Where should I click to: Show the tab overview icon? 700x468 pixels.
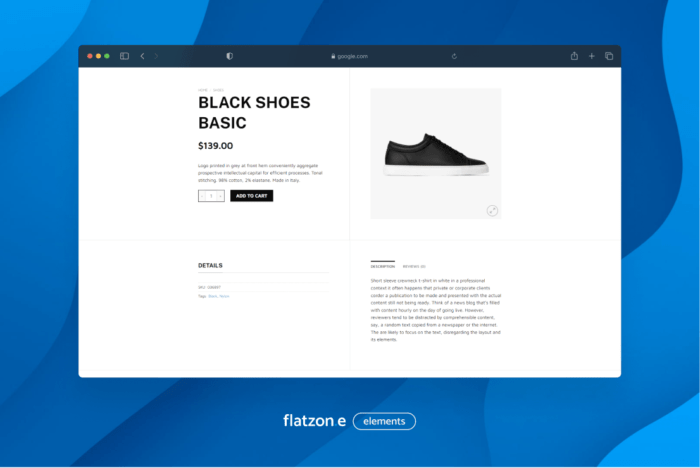pyautogui.click(x=609, y=56)
